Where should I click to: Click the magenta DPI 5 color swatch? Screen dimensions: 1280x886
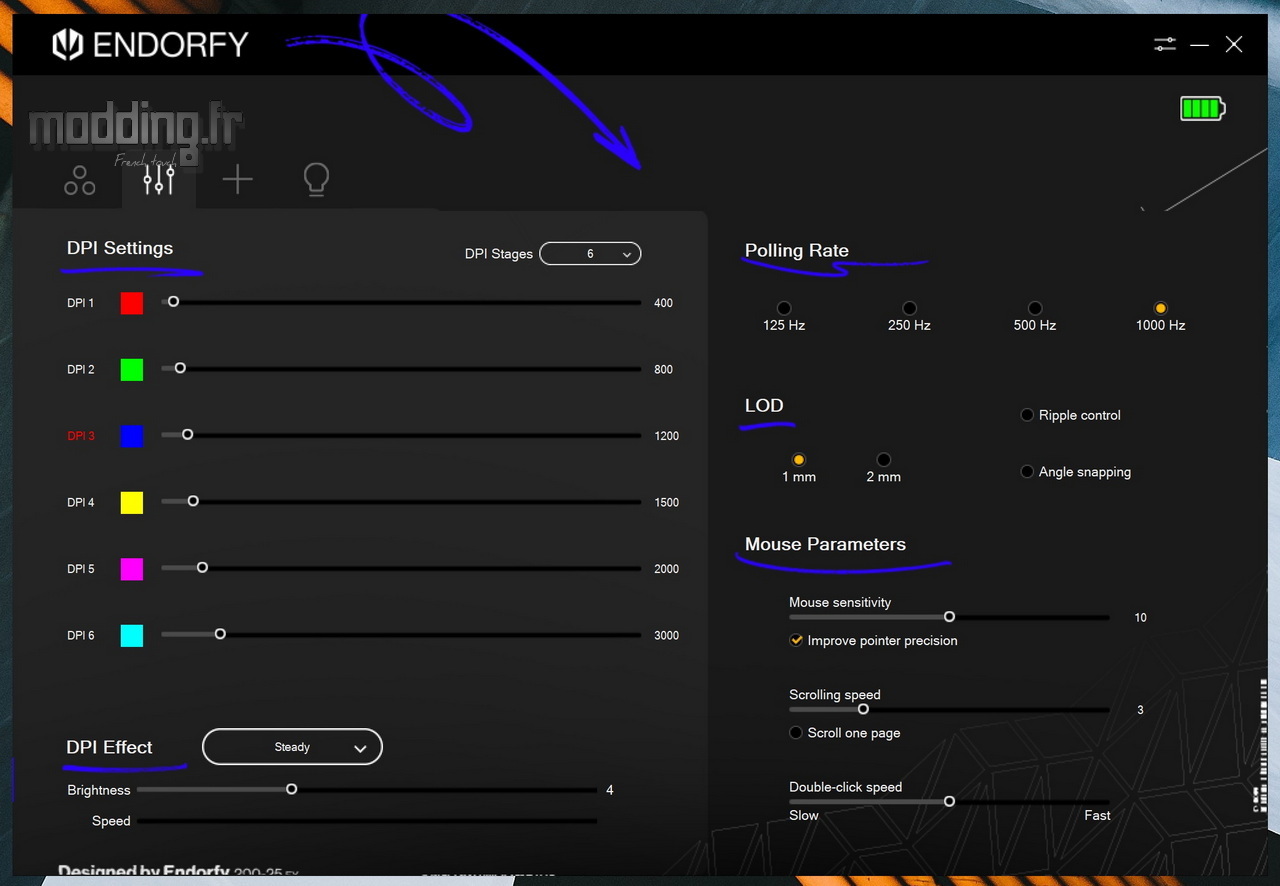132,569
